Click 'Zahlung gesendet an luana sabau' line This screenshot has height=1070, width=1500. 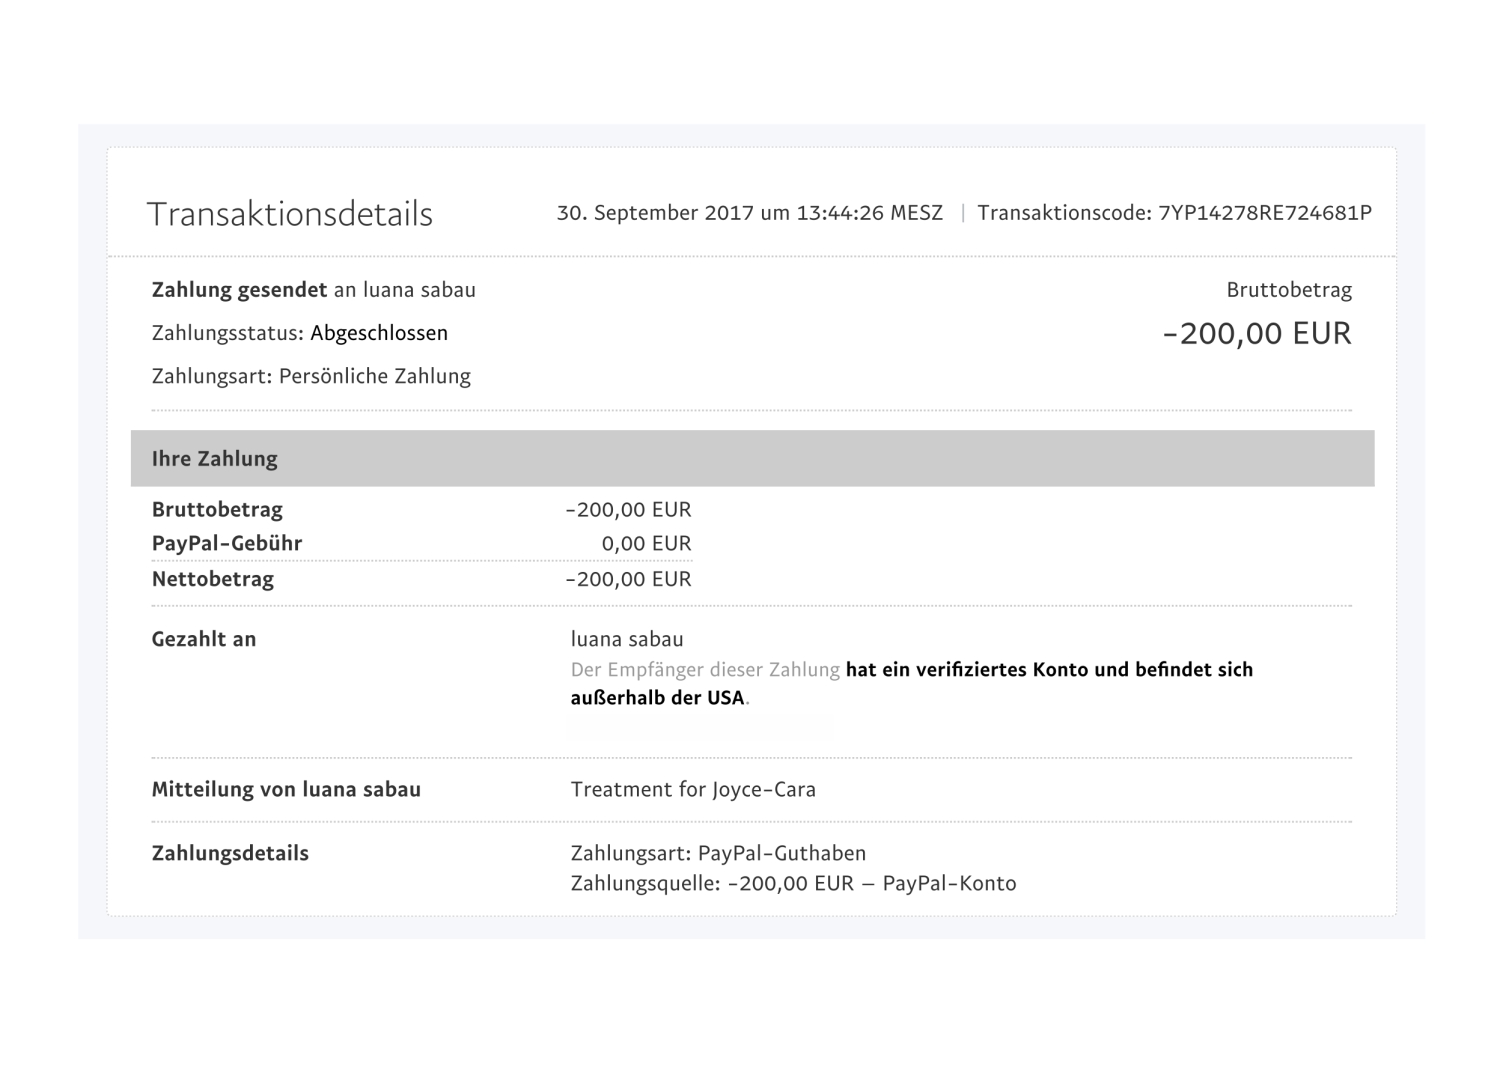pos(314,290)
